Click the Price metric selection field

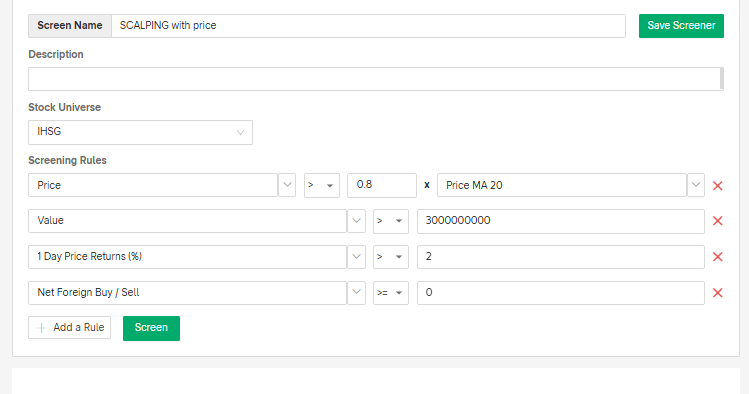pyautogui.click(x=153, y=185)
